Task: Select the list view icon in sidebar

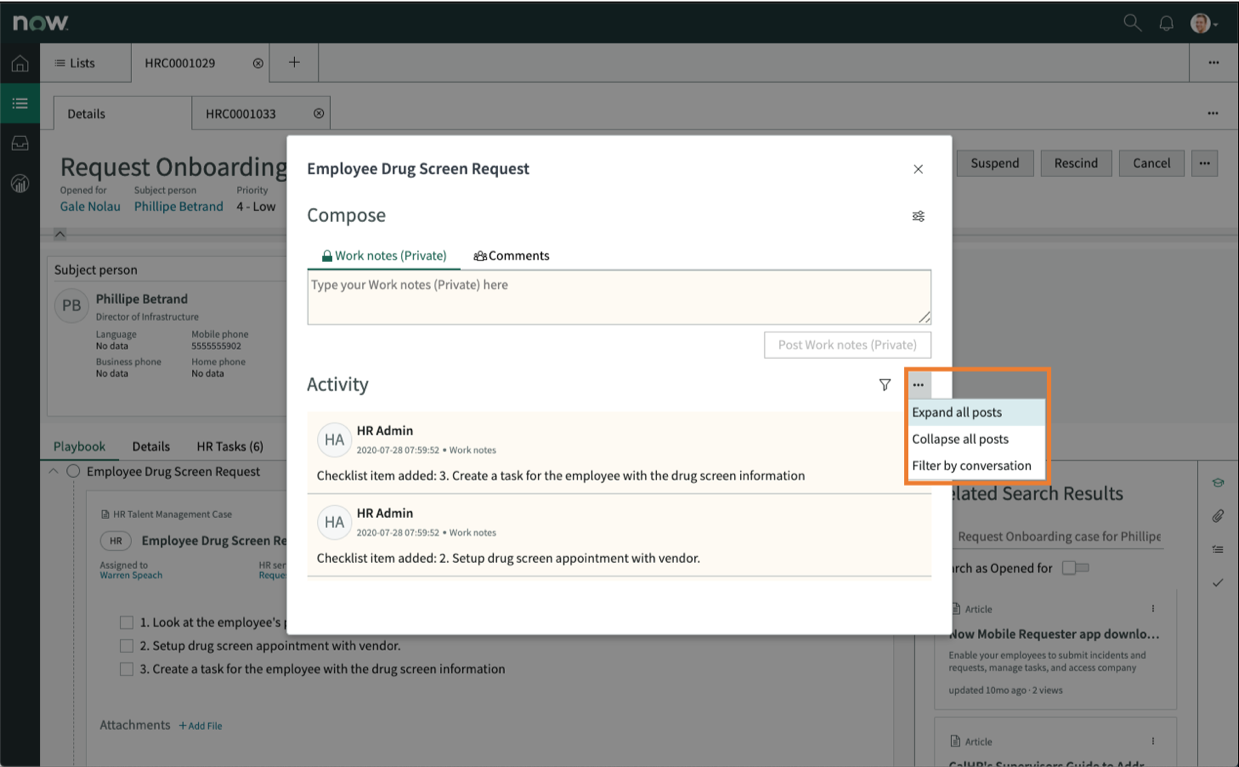Action: point(20,103)
